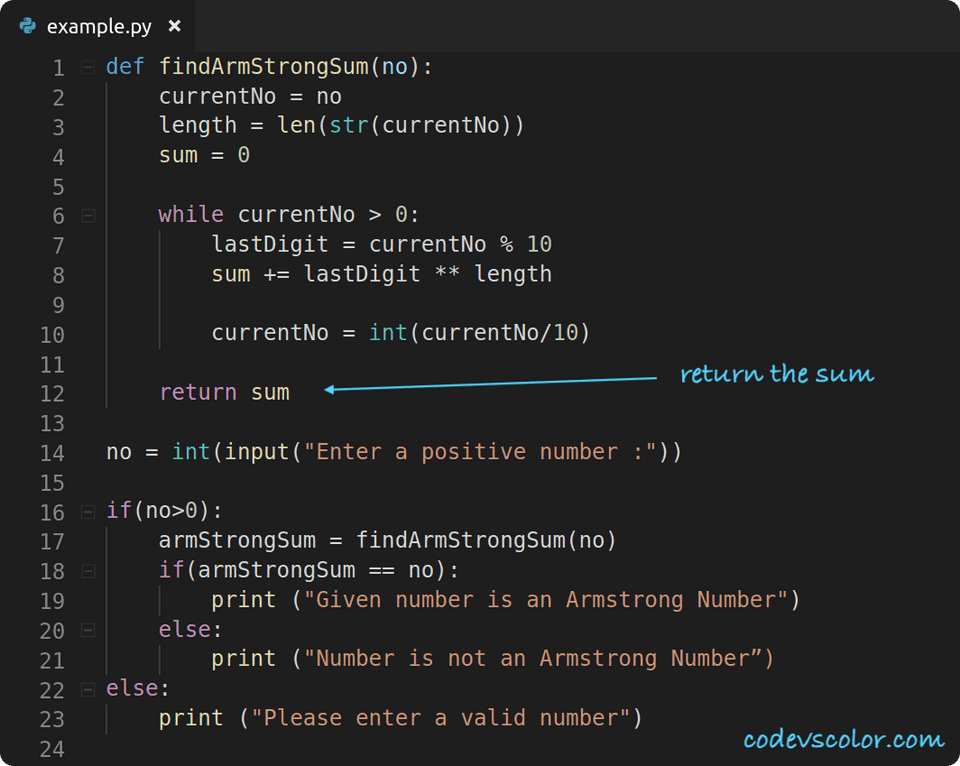Close the example.py tab
Screen dimensions: 960x766
click(x=174, y=26)
